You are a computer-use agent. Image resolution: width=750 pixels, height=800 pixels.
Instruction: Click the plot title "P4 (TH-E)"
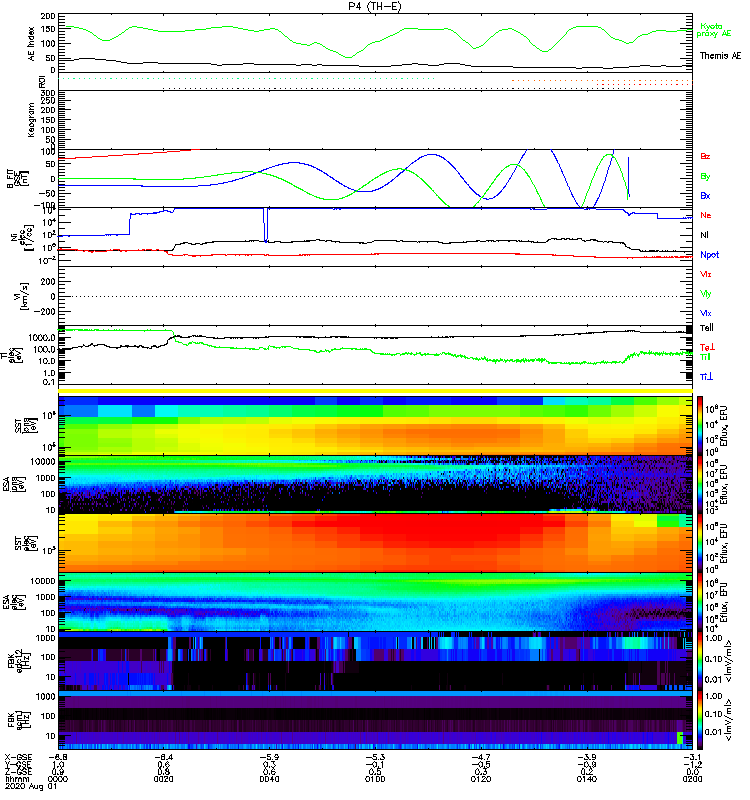pyautogui.click(x=375, y=6)
